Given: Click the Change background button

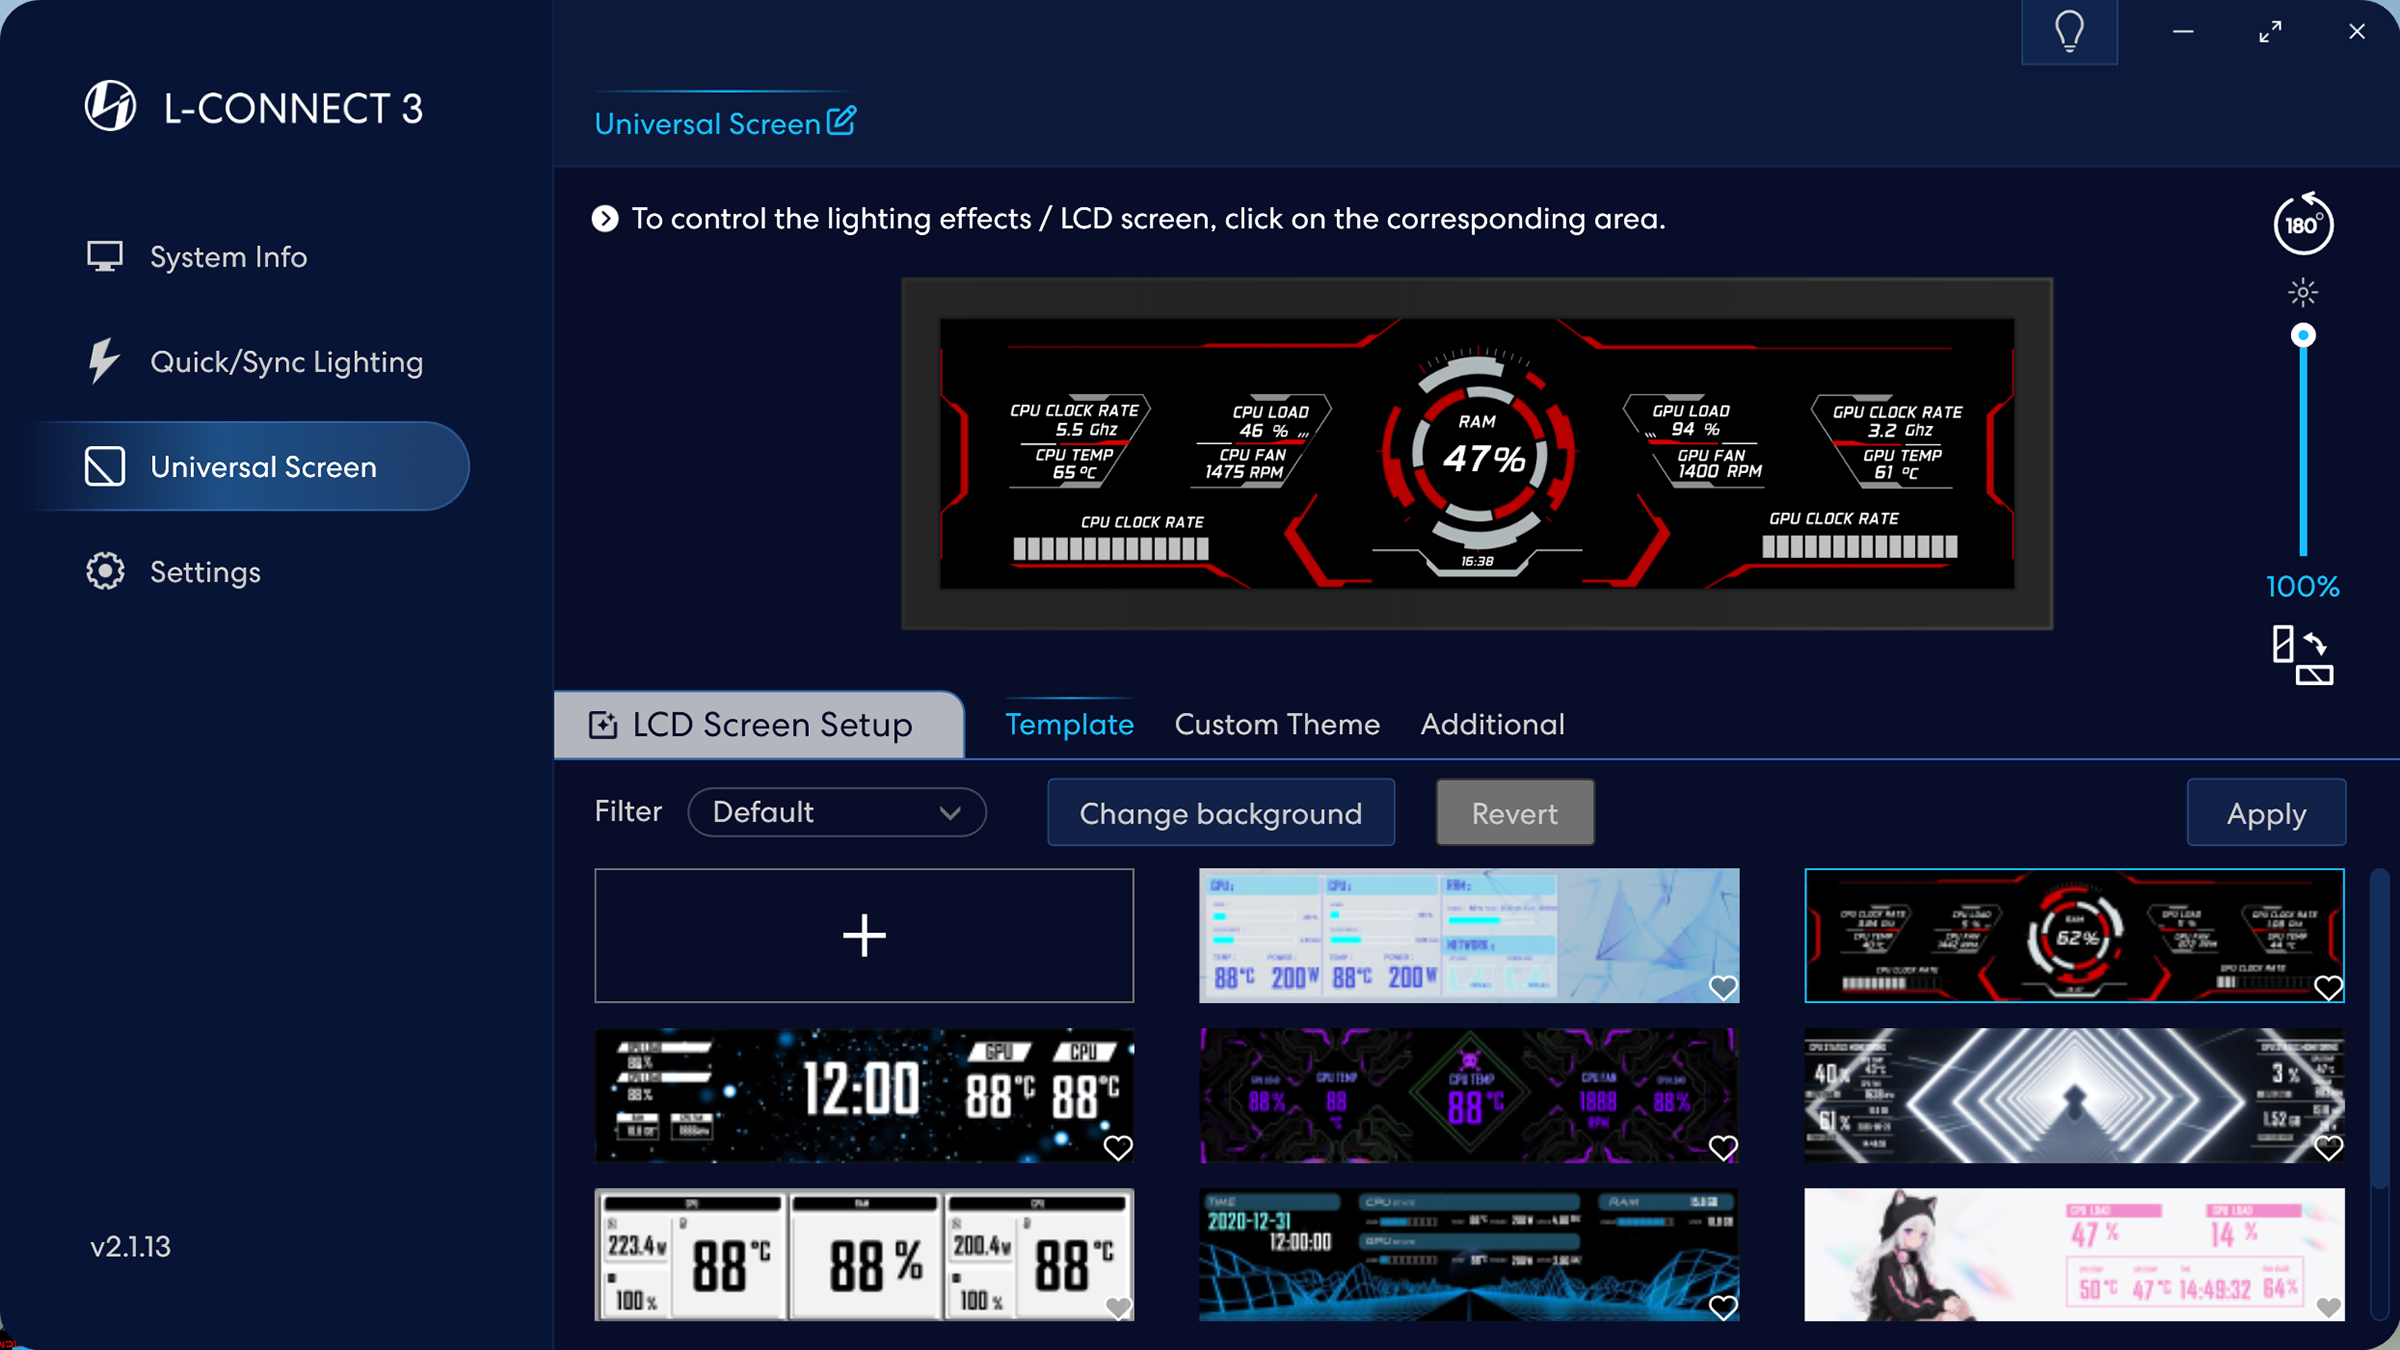Looking at the screenshot, I should click(1220, 813).
